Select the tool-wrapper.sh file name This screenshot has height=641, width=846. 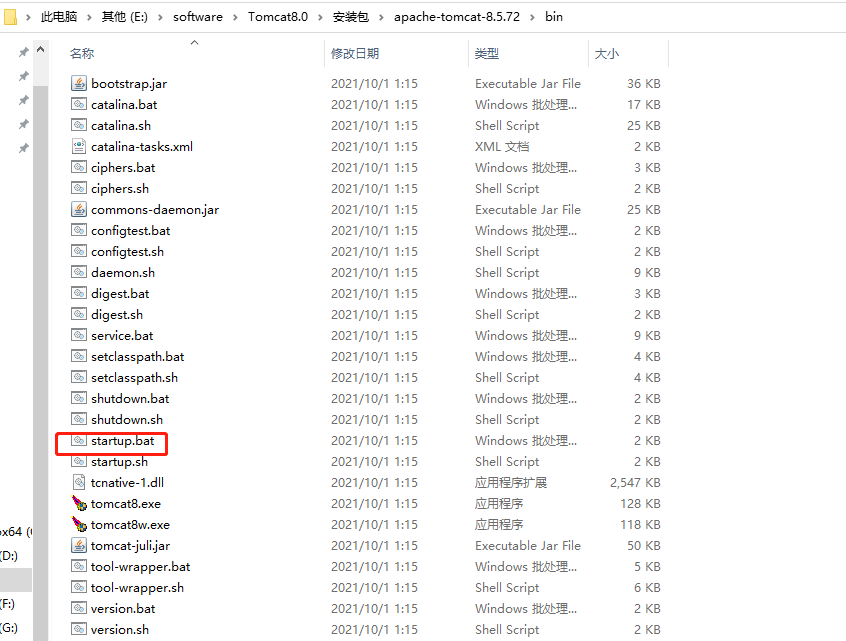click(137, 588)
